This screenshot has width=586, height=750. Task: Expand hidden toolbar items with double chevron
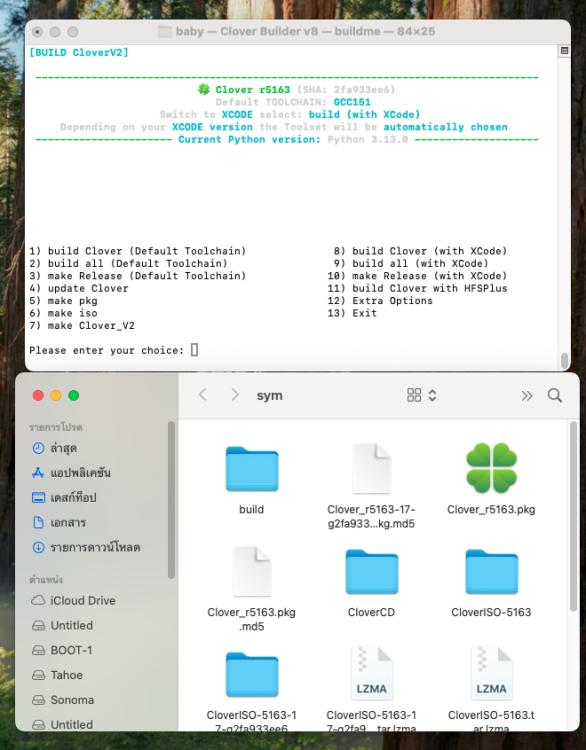(527, 396)
